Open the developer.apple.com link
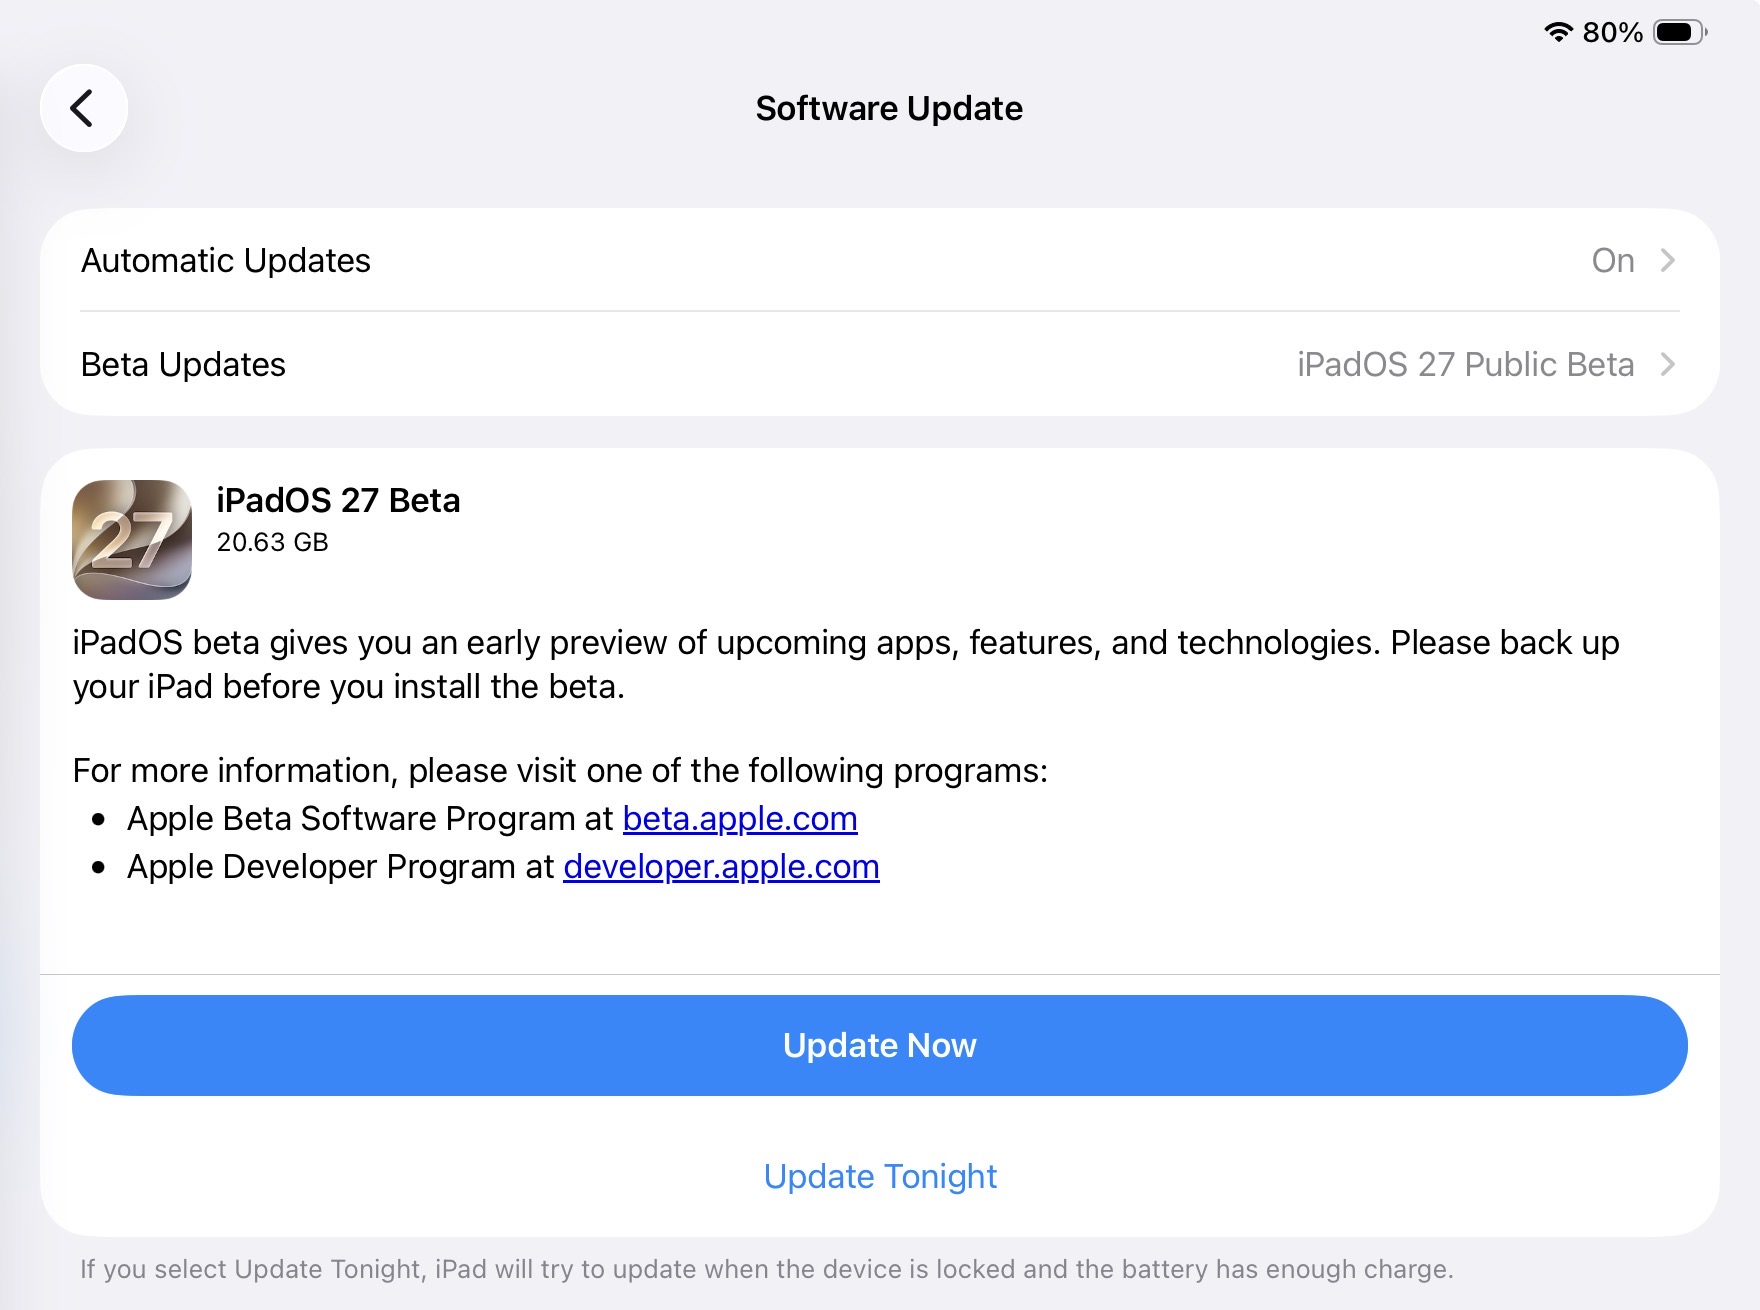 [x=721, y=867]
